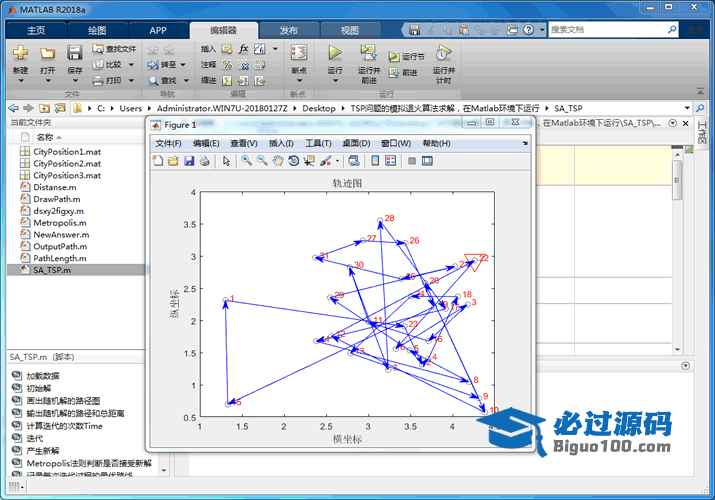The image size is (715, 500).
Task: Open the Run (运行) dropdown arrow
Action: coord(335,81)
